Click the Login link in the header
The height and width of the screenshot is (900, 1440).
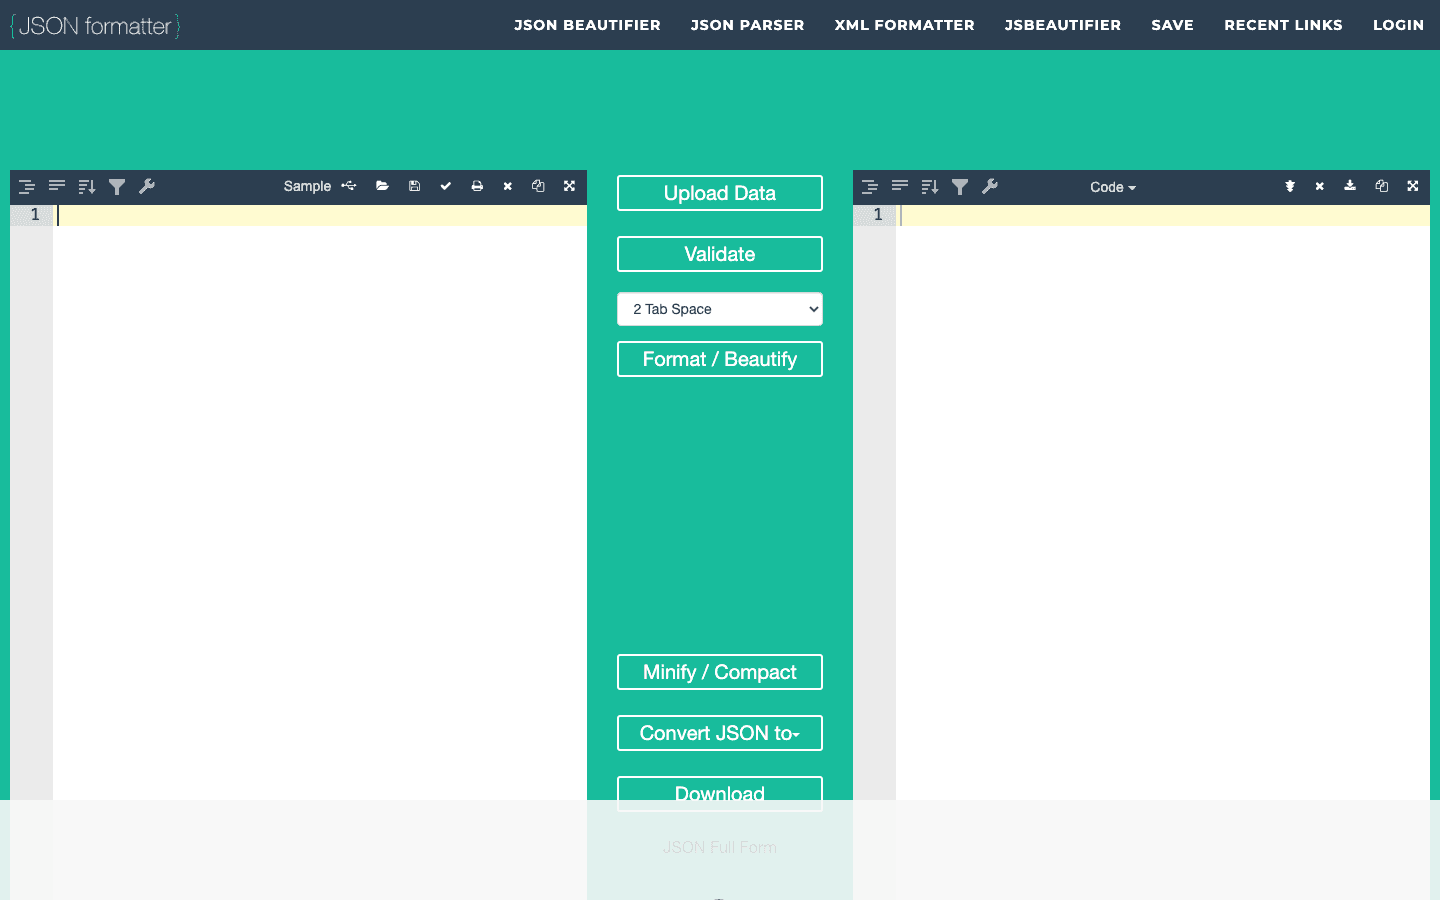pos(1398,25)
